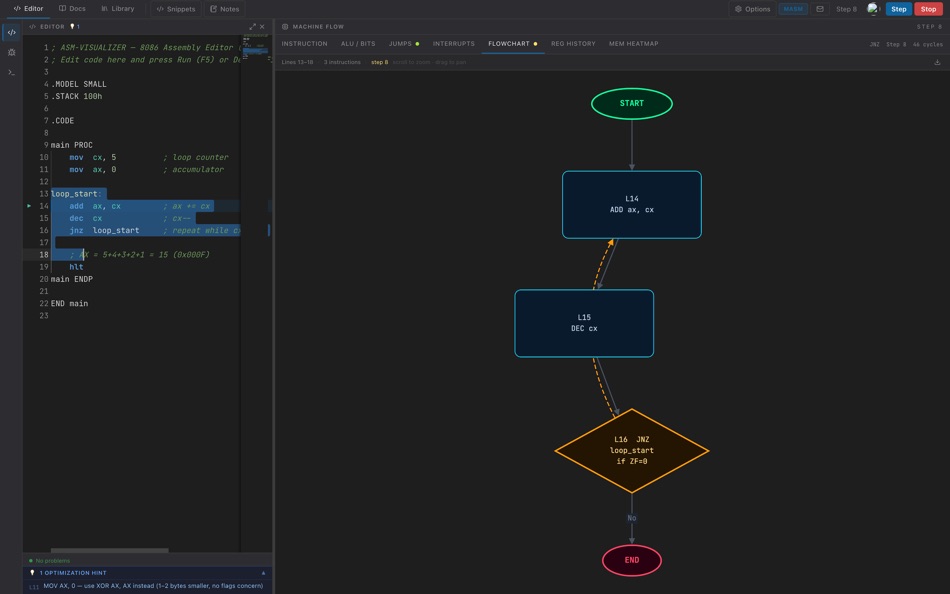Click the .MODEL SMALL directive line
Image resolution: width=950 pixels, height=594 pixels.
(x=79, y=84)
